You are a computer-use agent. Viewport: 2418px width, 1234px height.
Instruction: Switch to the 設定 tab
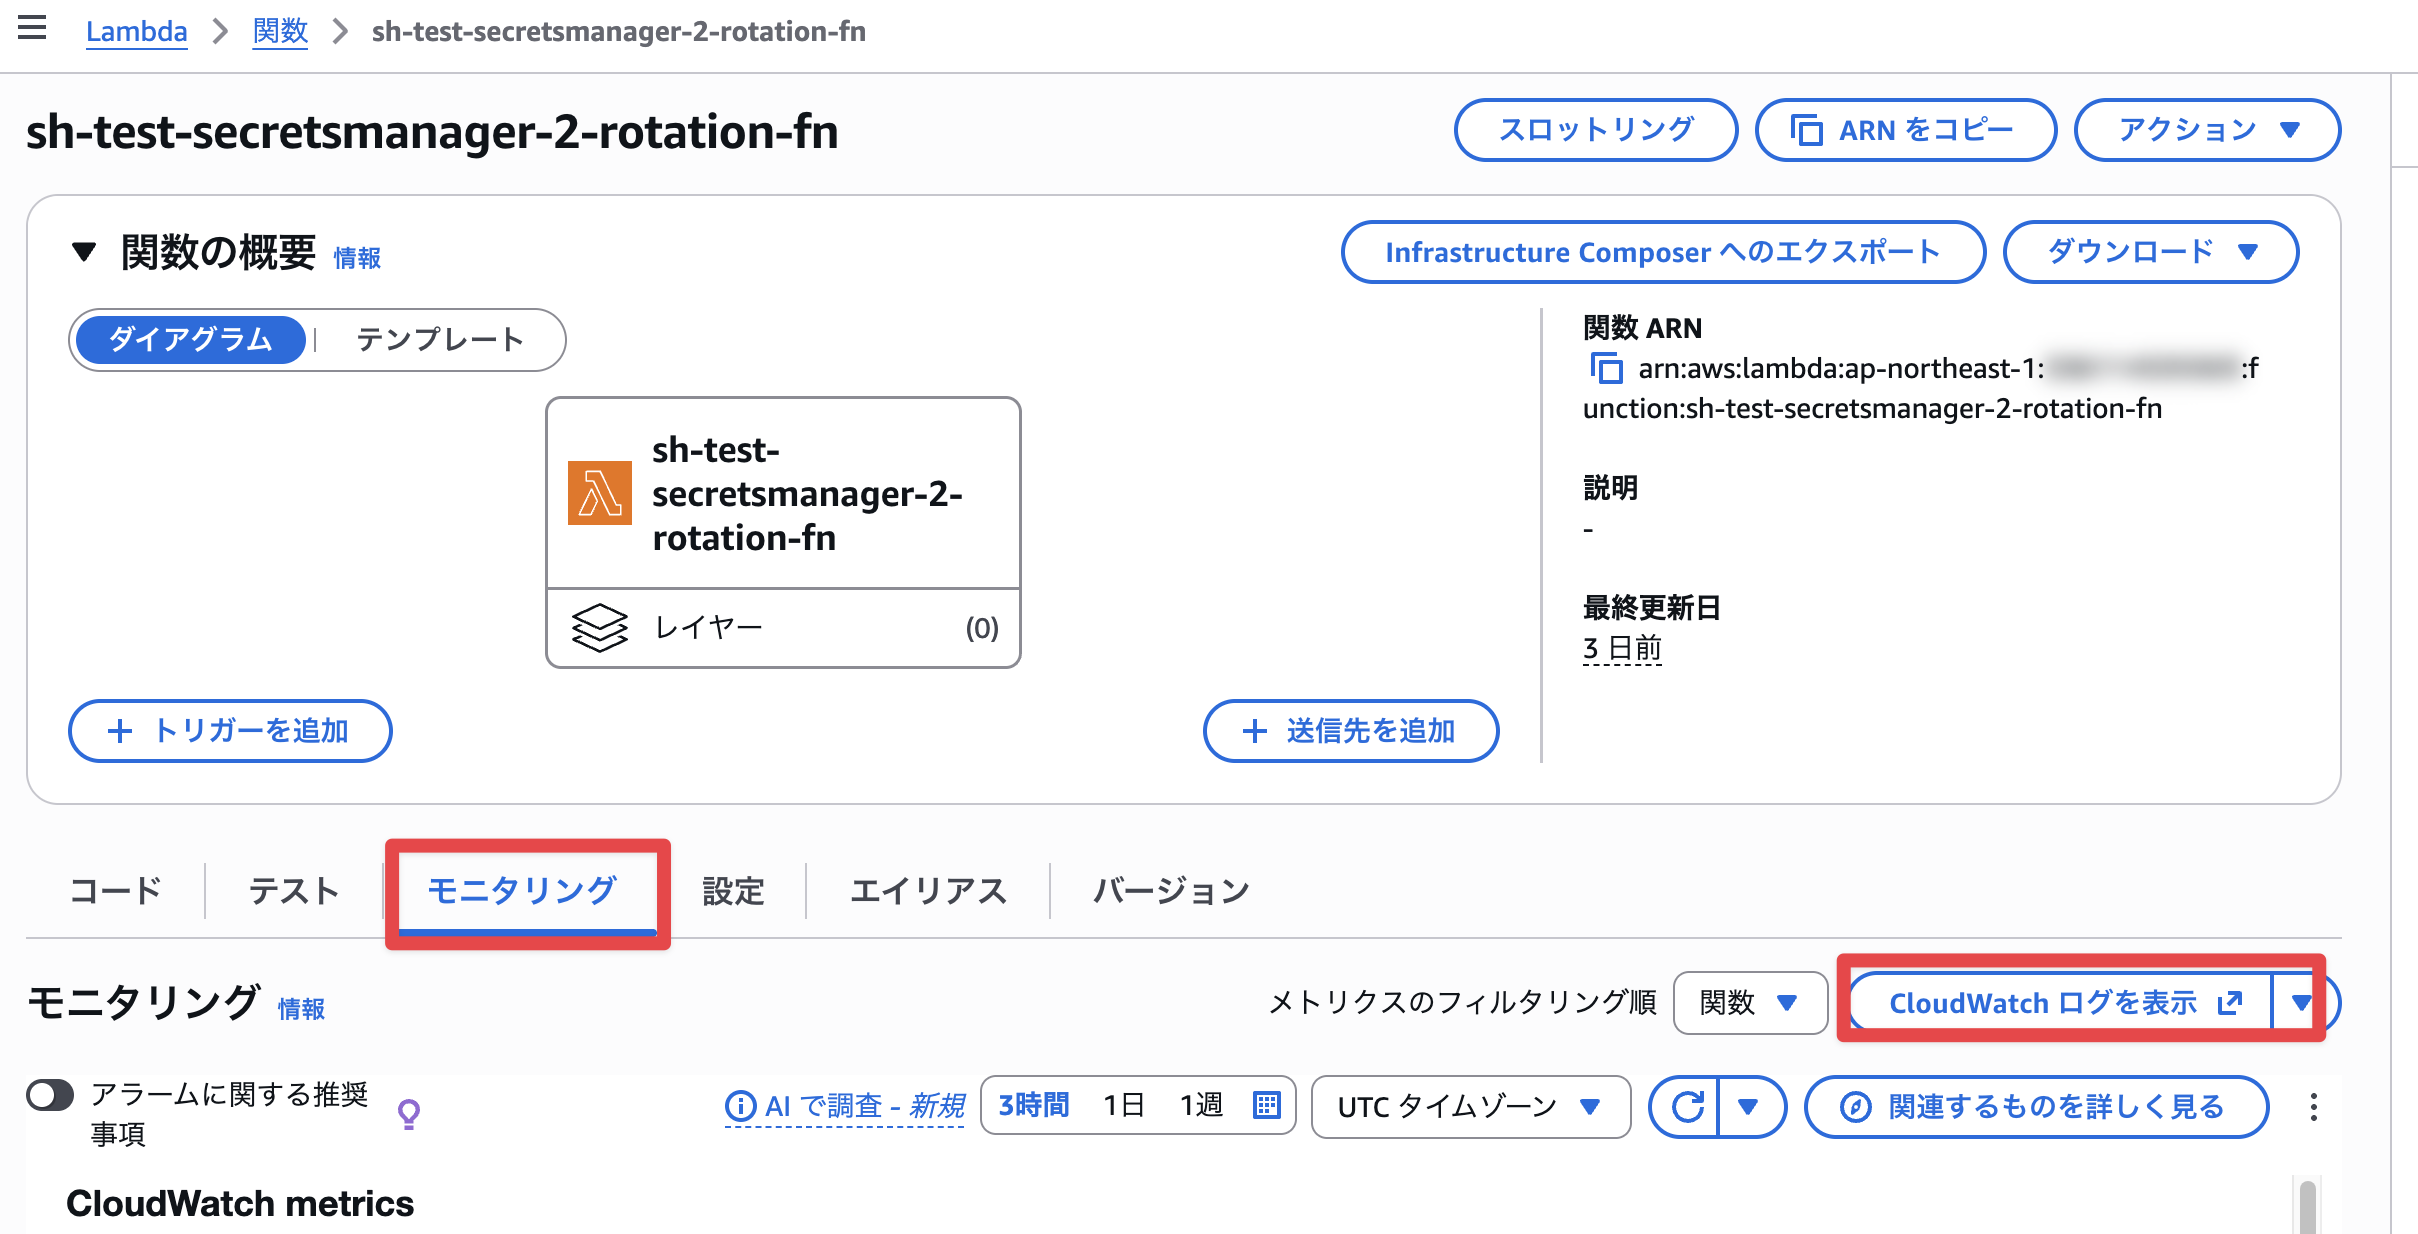733,890
